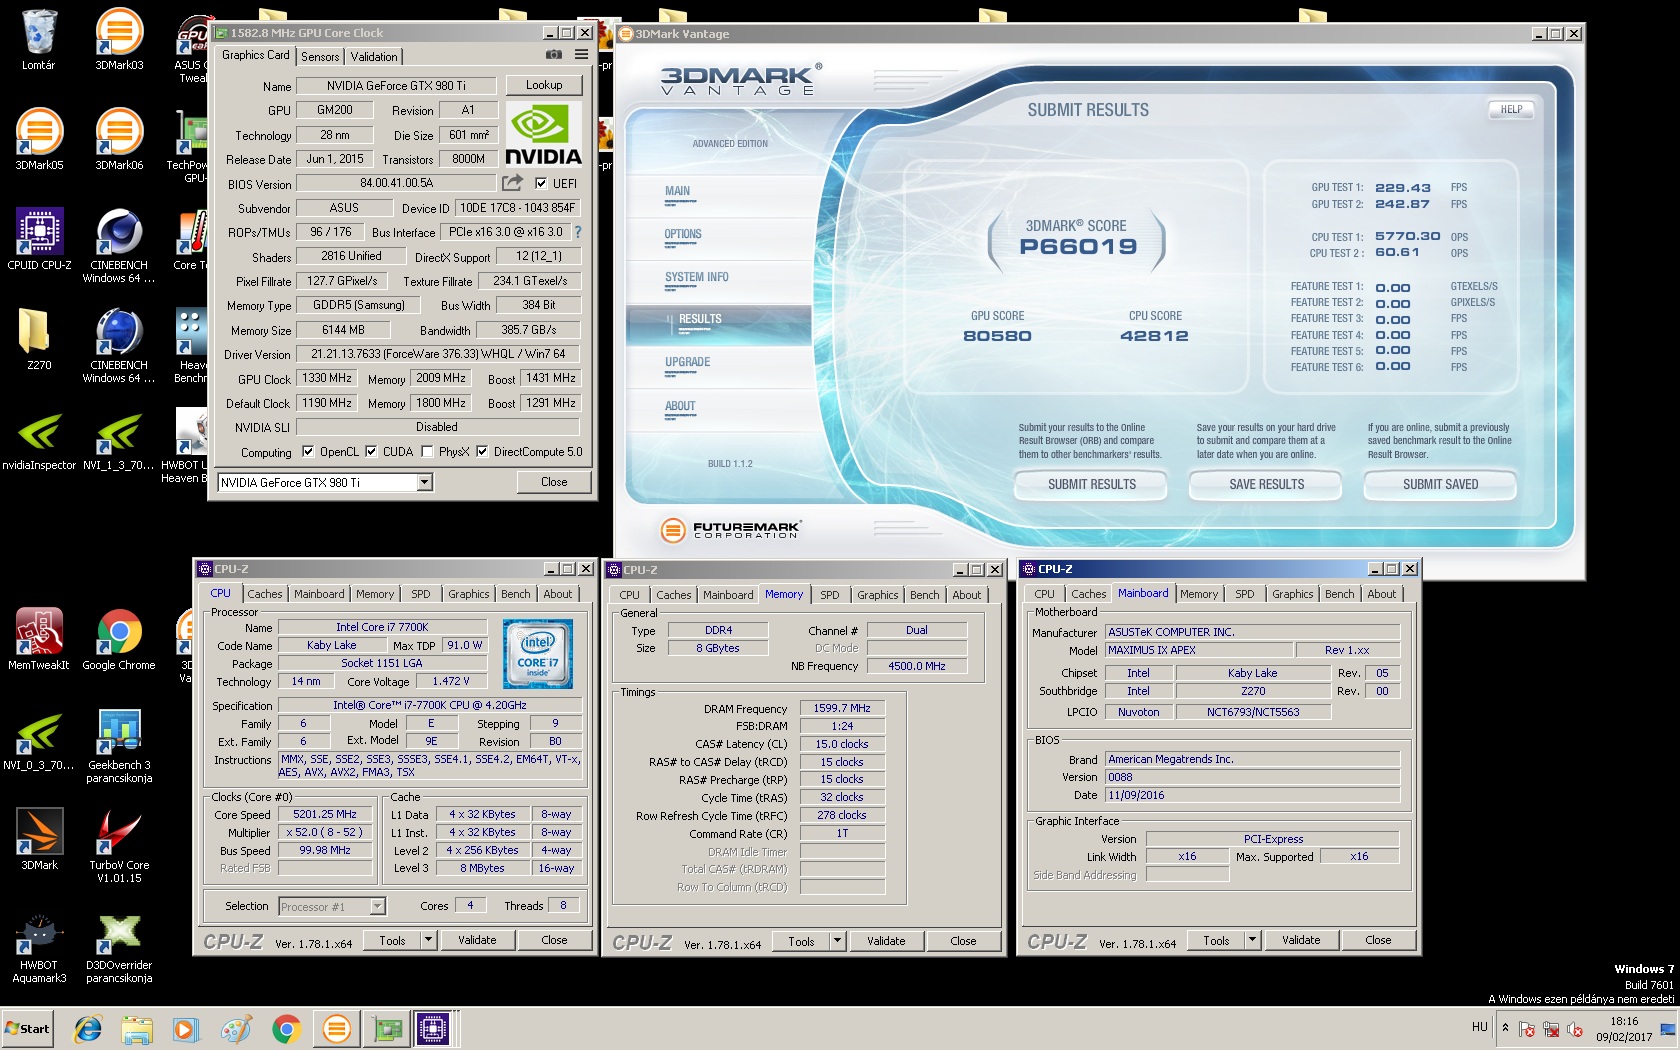
Task: Expand Tools arrow in CPU-Z Mainboard tab window
Action: pos(1252,940)
